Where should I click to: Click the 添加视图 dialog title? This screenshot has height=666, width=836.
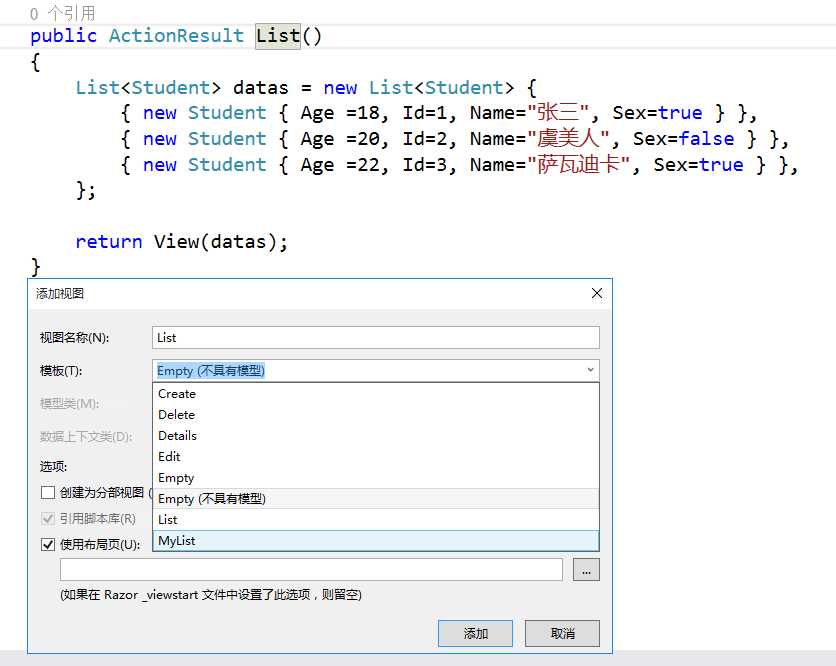point(60,293)
